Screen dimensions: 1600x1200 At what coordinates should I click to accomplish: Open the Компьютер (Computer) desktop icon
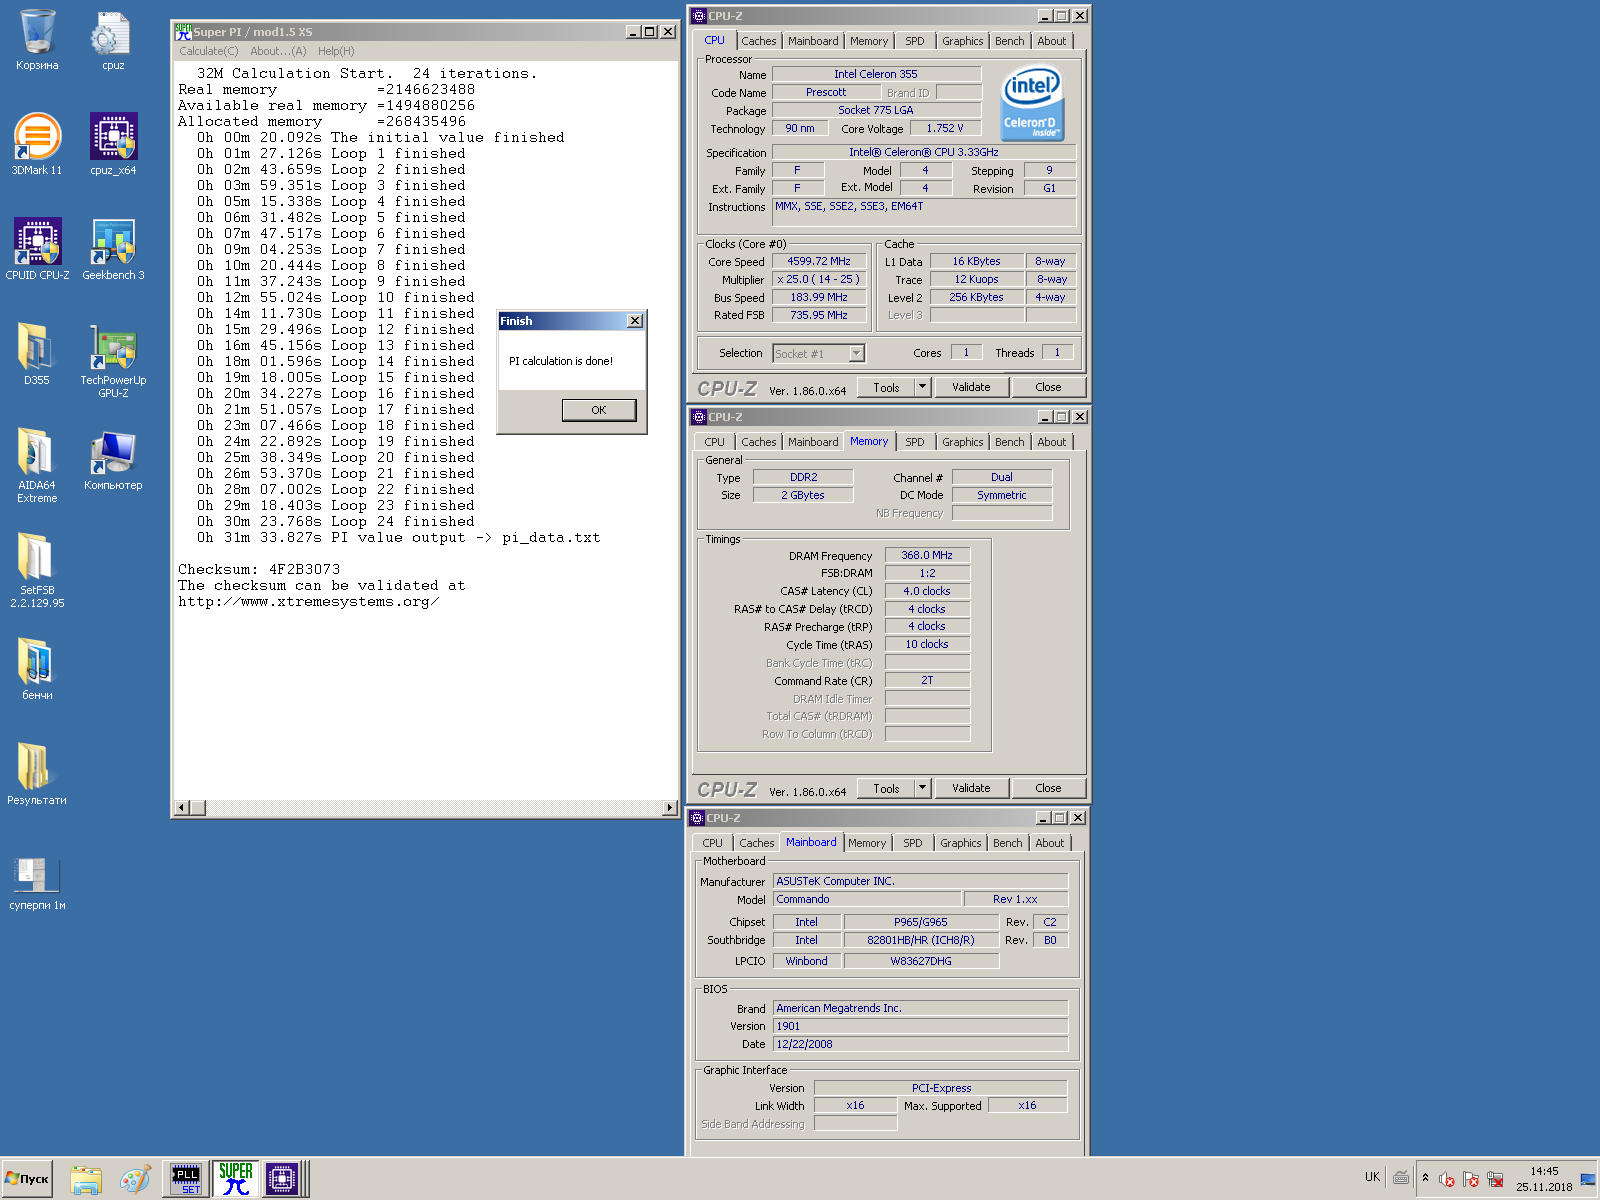click(x=113, y=460)
